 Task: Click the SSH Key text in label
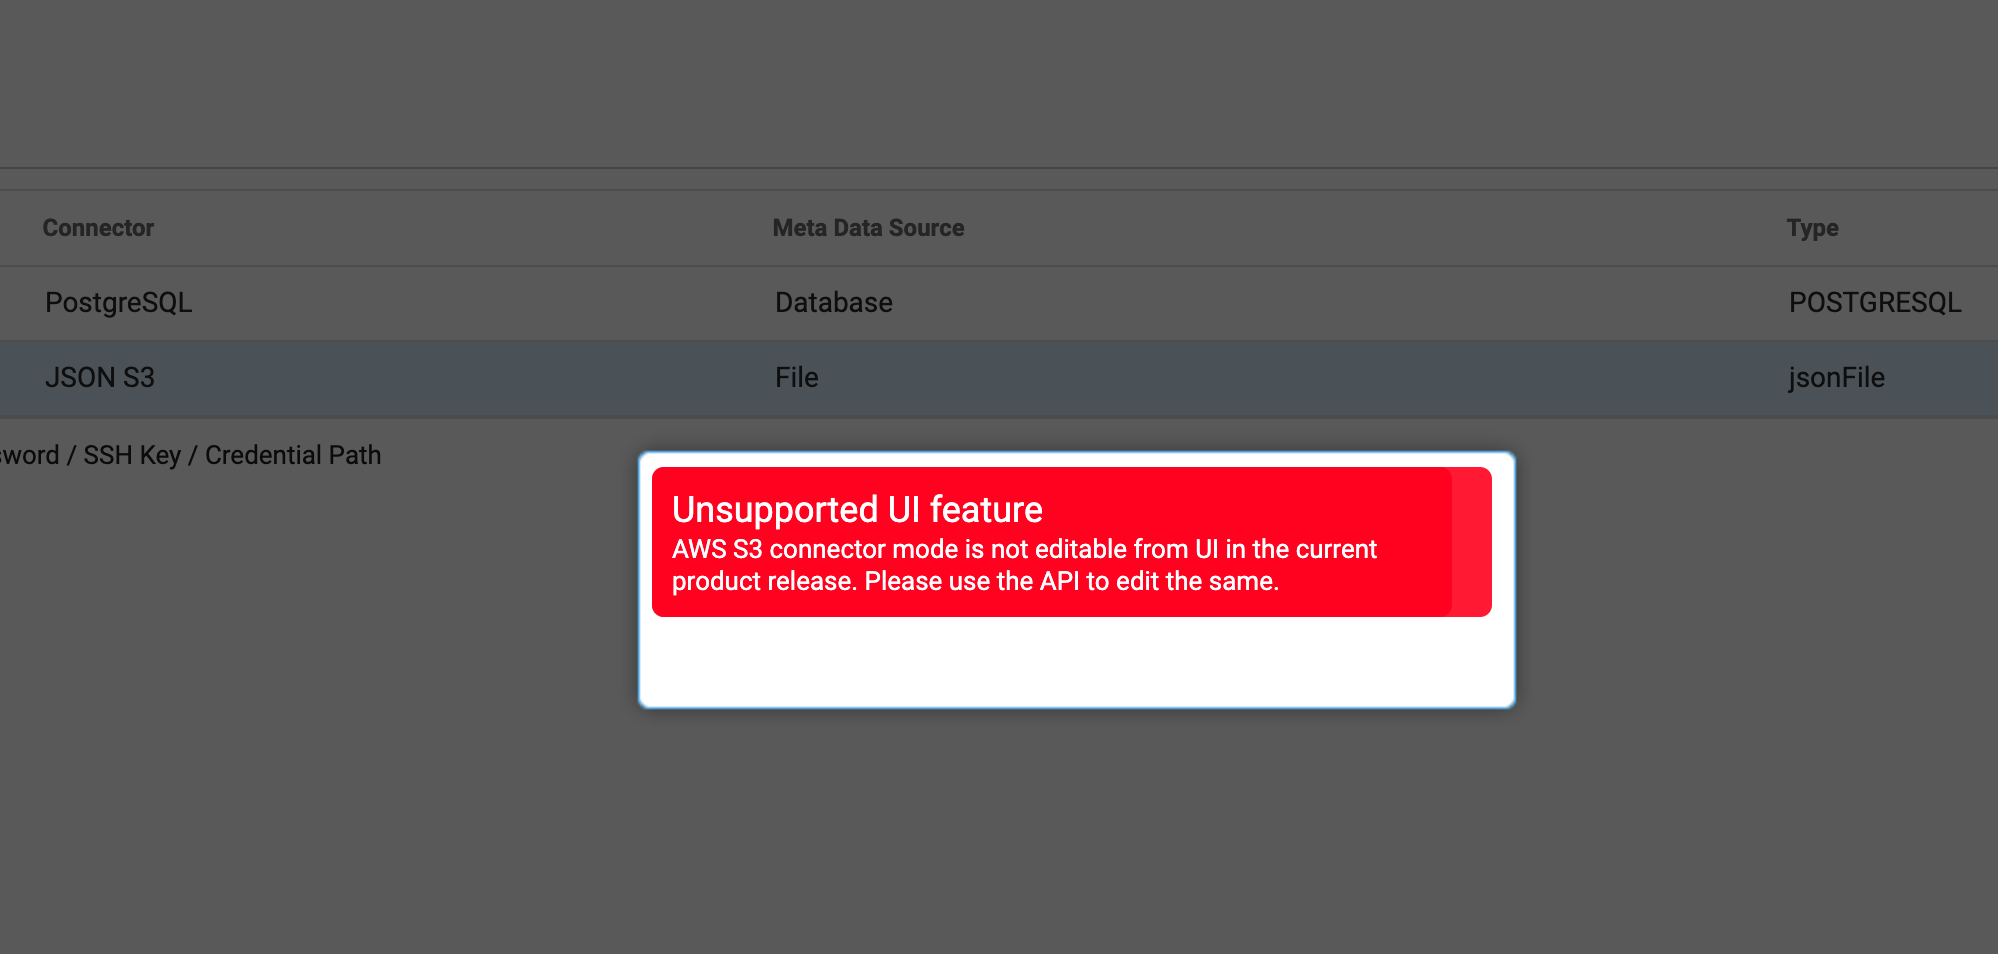coord(132,455)
